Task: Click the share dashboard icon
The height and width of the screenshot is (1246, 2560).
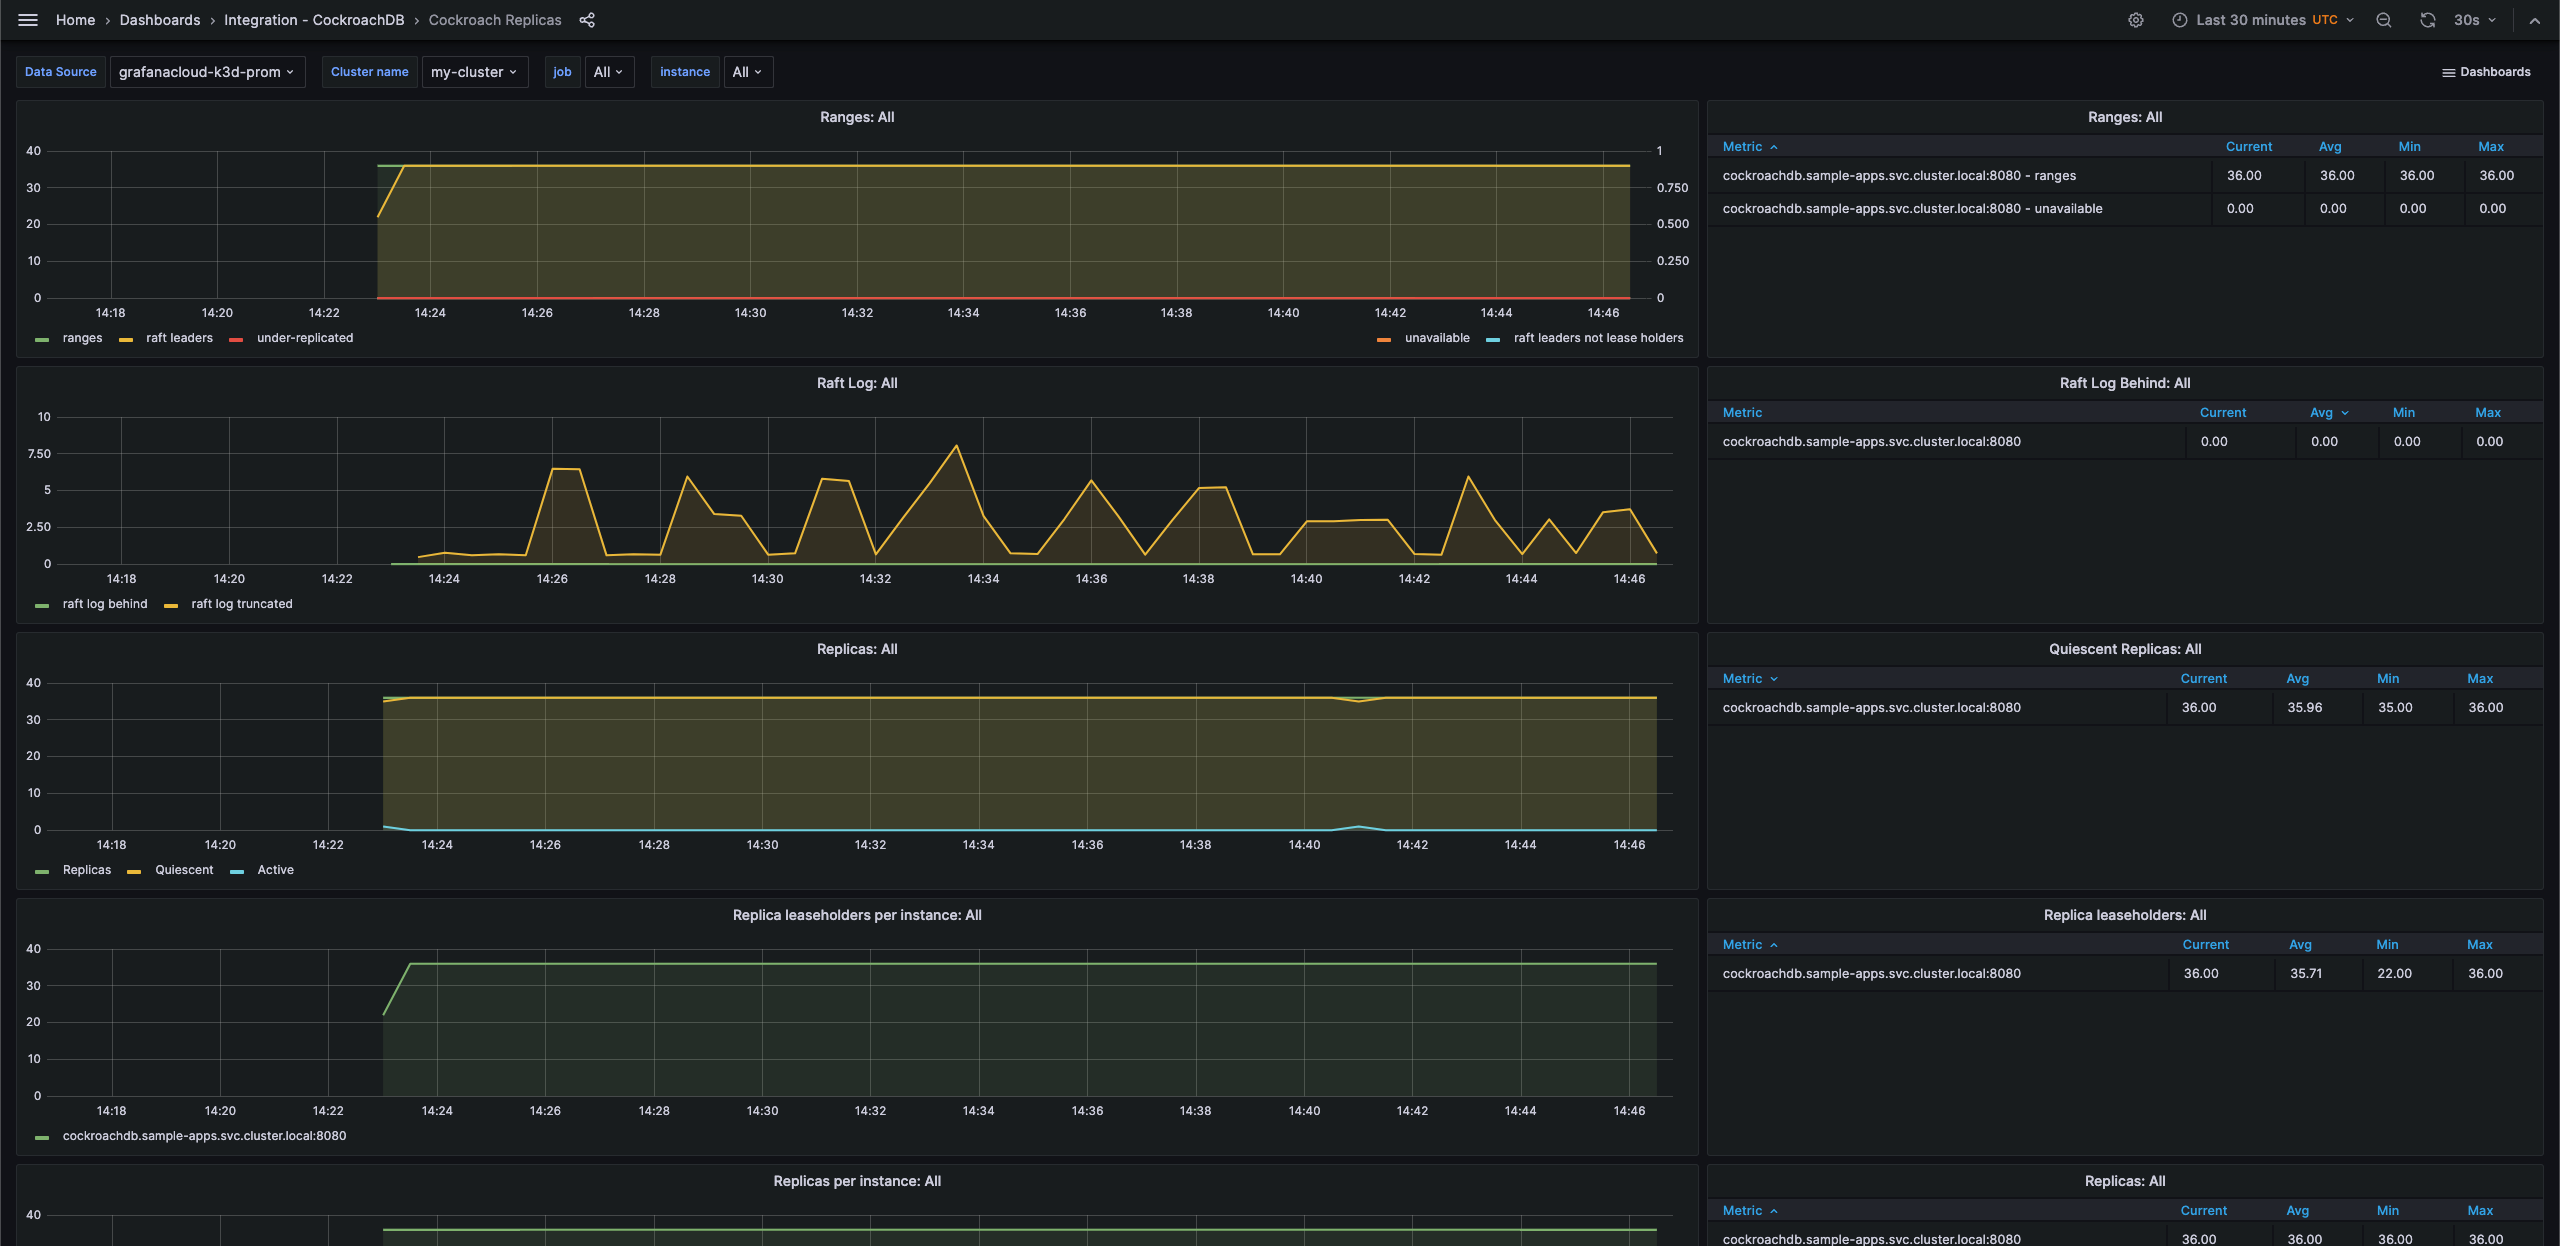Action: pyautogui.click(x=587, y=20)
